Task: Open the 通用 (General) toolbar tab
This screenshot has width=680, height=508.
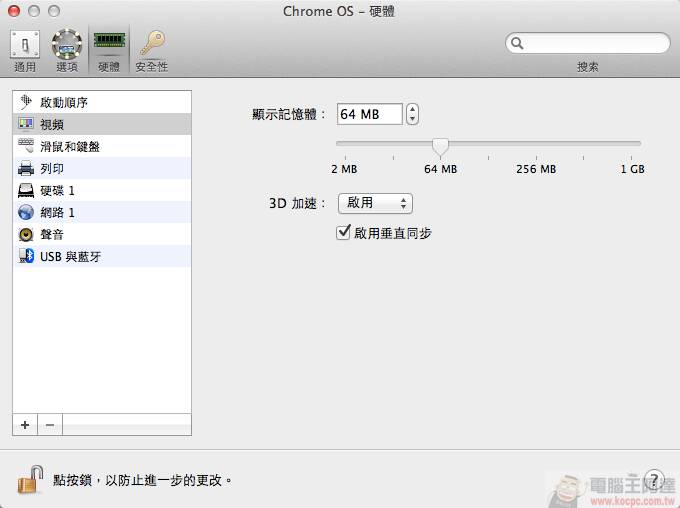Action: pos(25,51)
